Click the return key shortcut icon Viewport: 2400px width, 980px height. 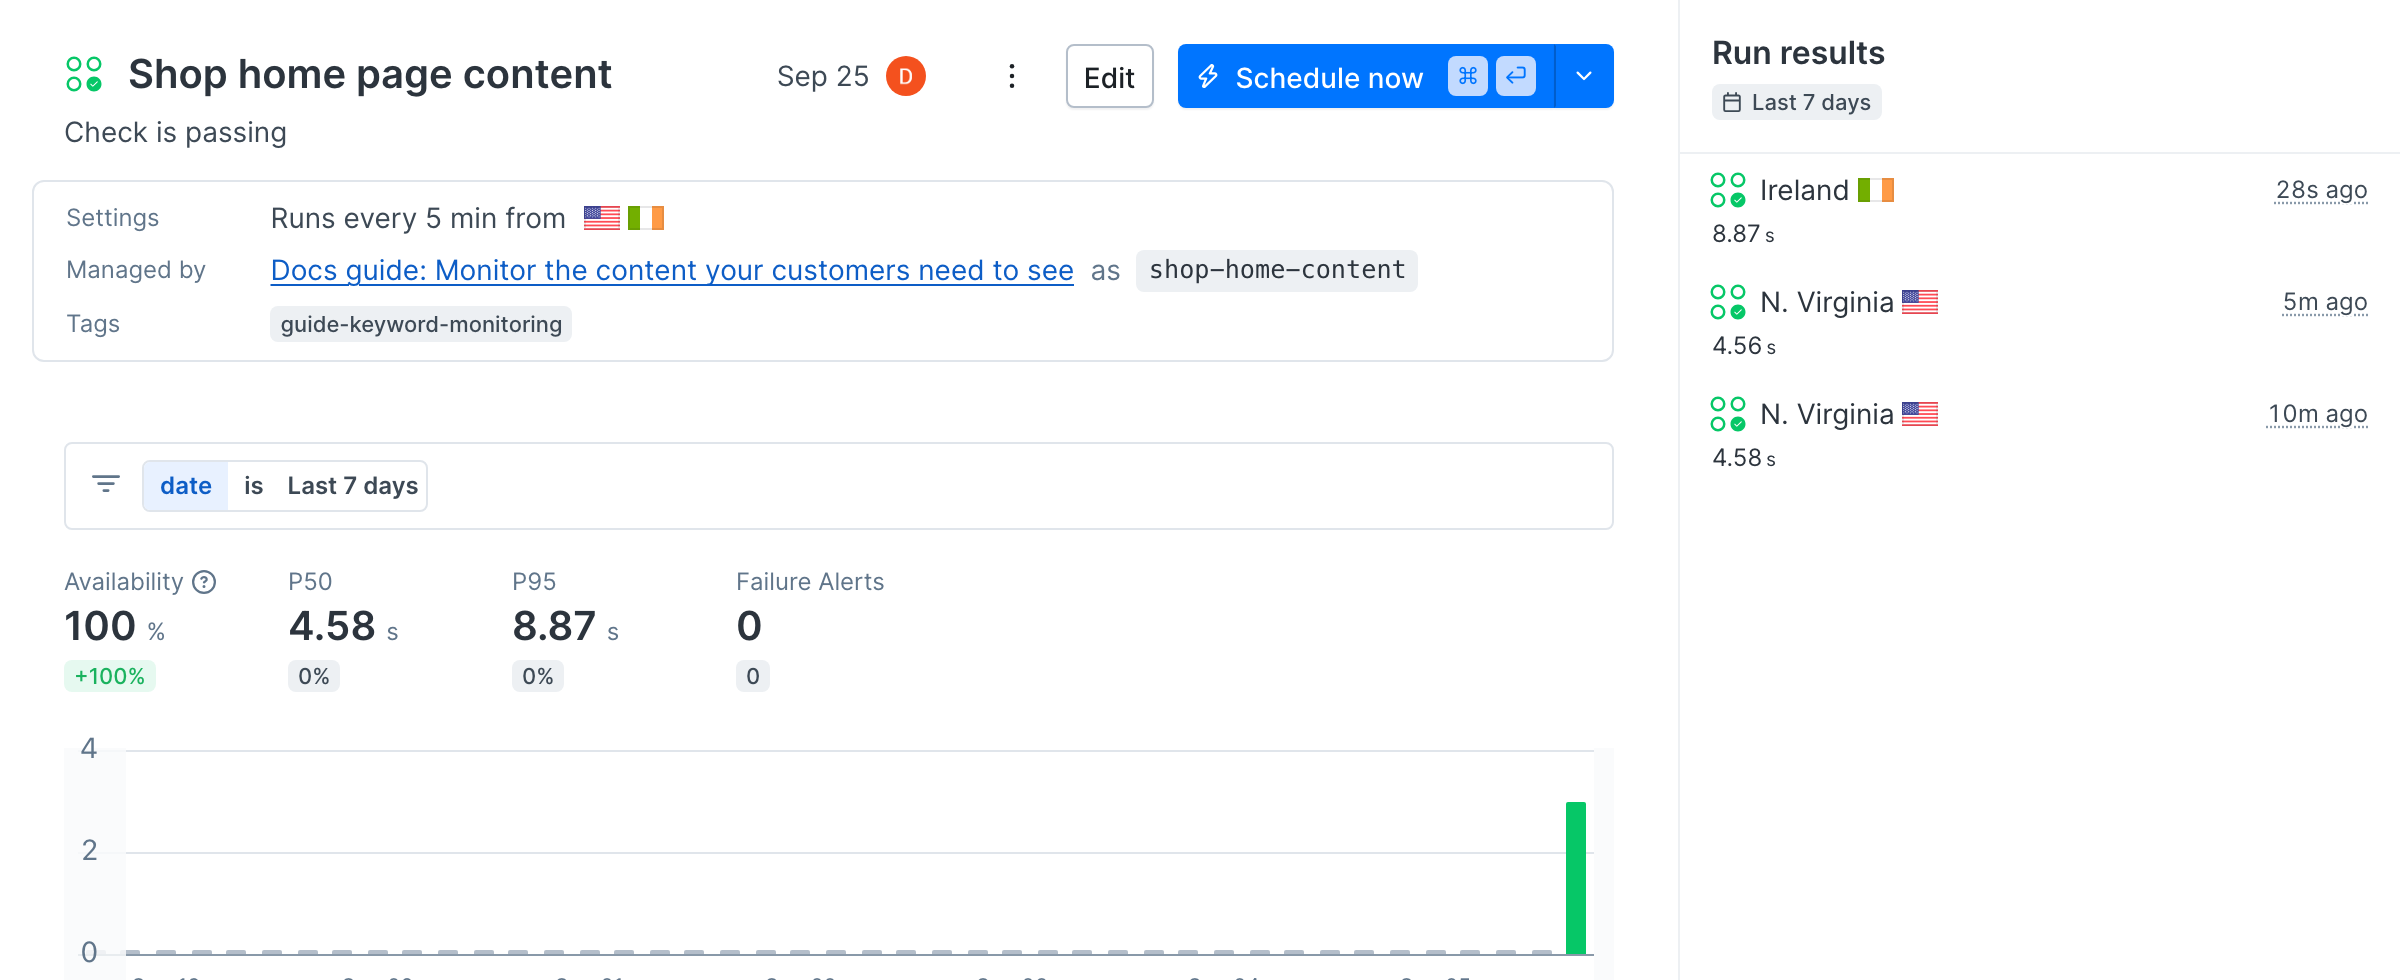click(x=1516, y=76)
